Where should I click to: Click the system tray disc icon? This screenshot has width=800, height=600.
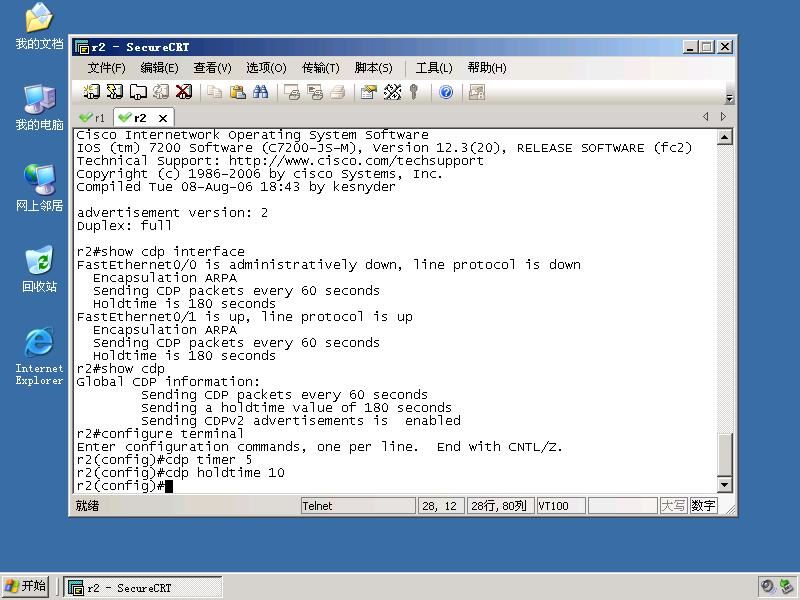(767, 586)
